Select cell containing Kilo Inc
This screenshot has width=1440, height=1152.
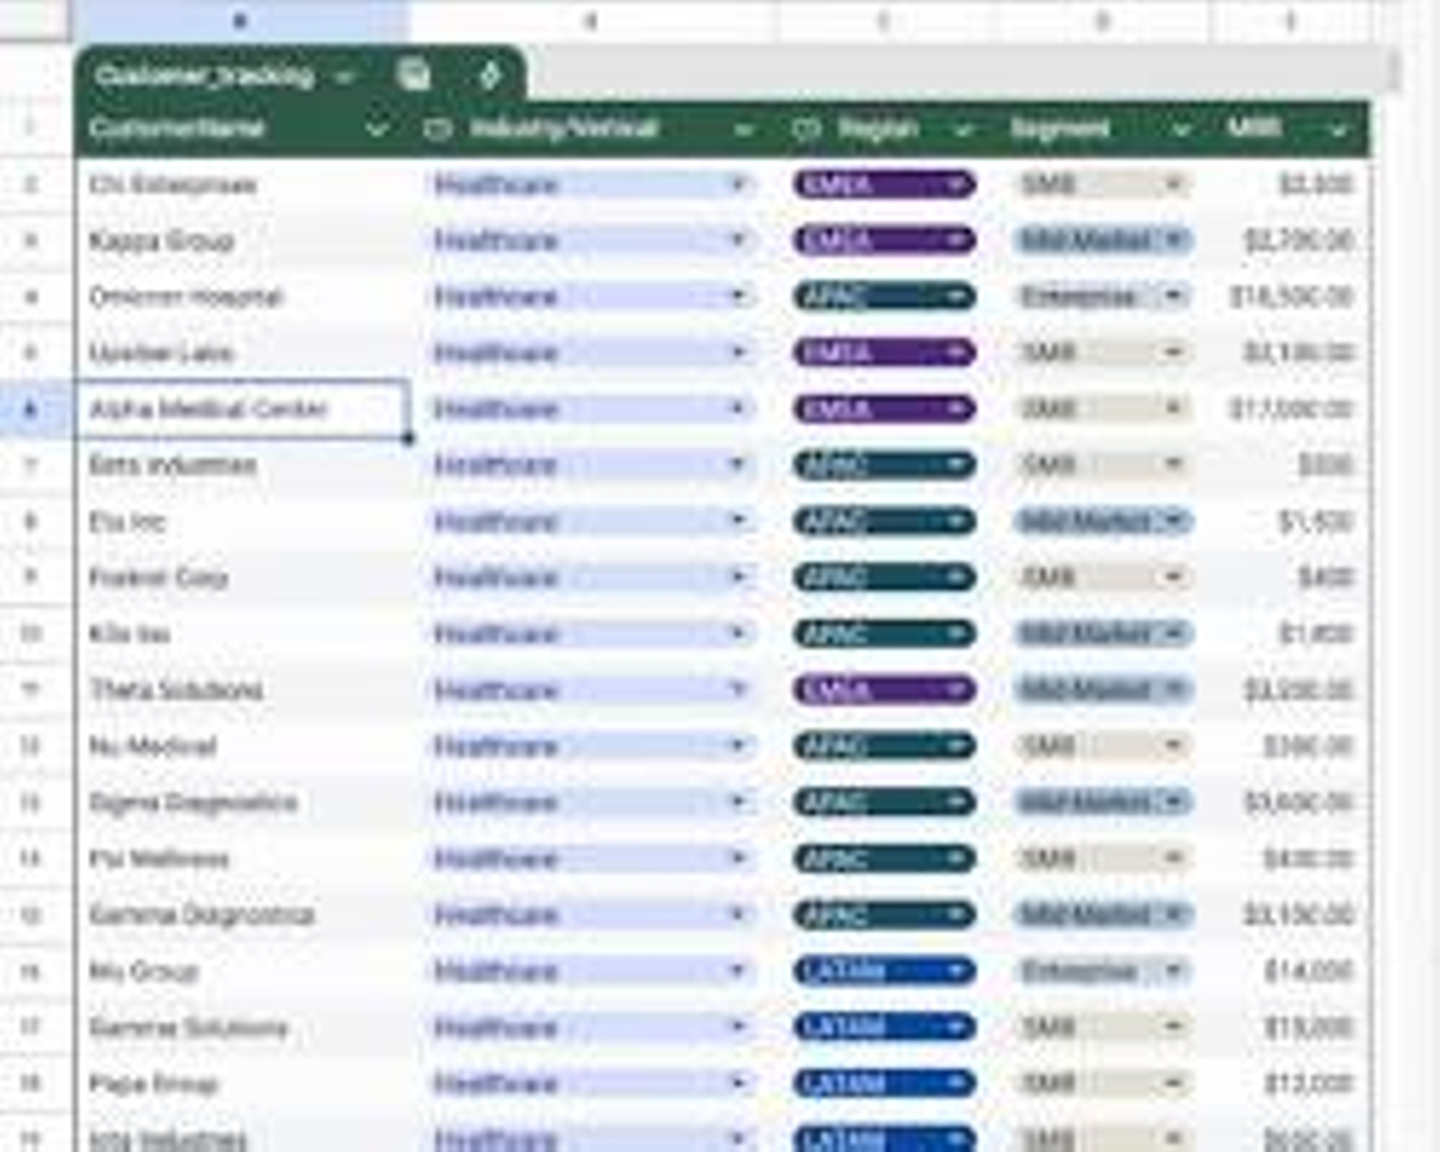(x=242, y=634)
